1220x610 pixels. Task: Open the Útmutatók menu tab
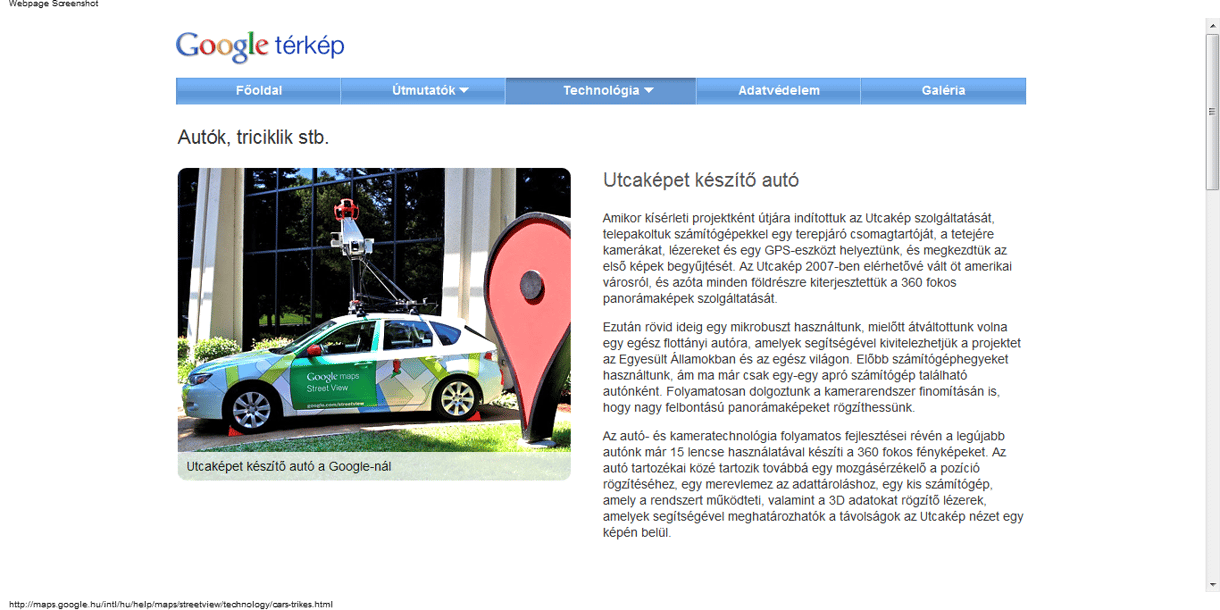423,90
